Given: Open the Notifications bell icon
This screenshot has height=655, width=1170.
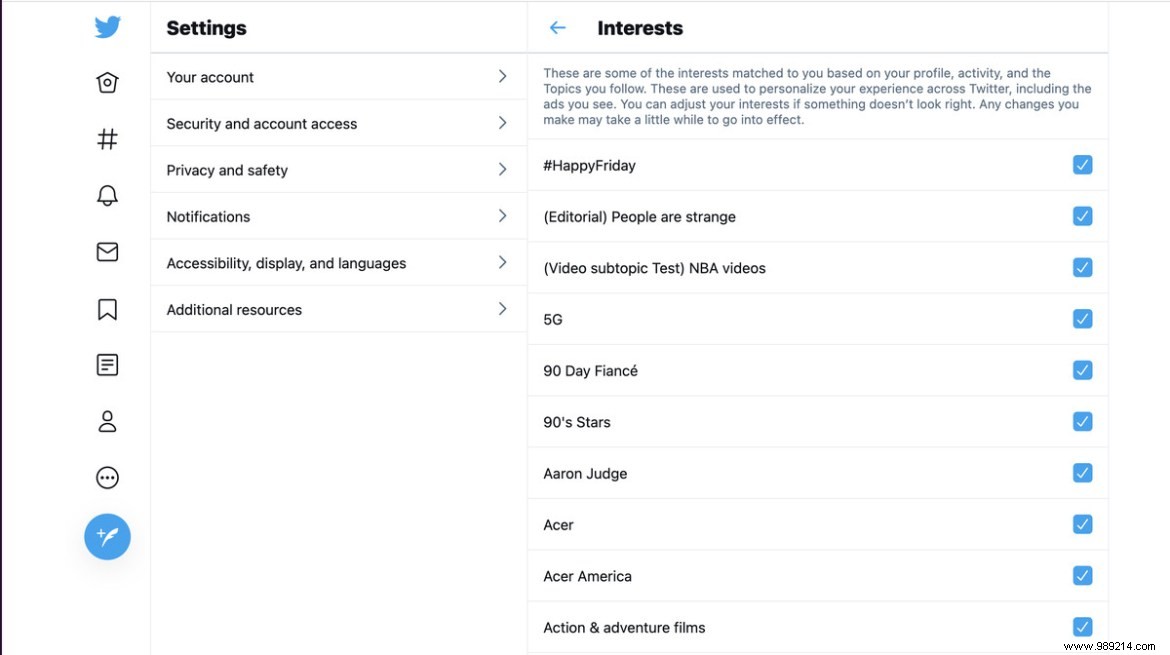Looking at the screenshot, I should pyautogui.click(x=107, y=196).
